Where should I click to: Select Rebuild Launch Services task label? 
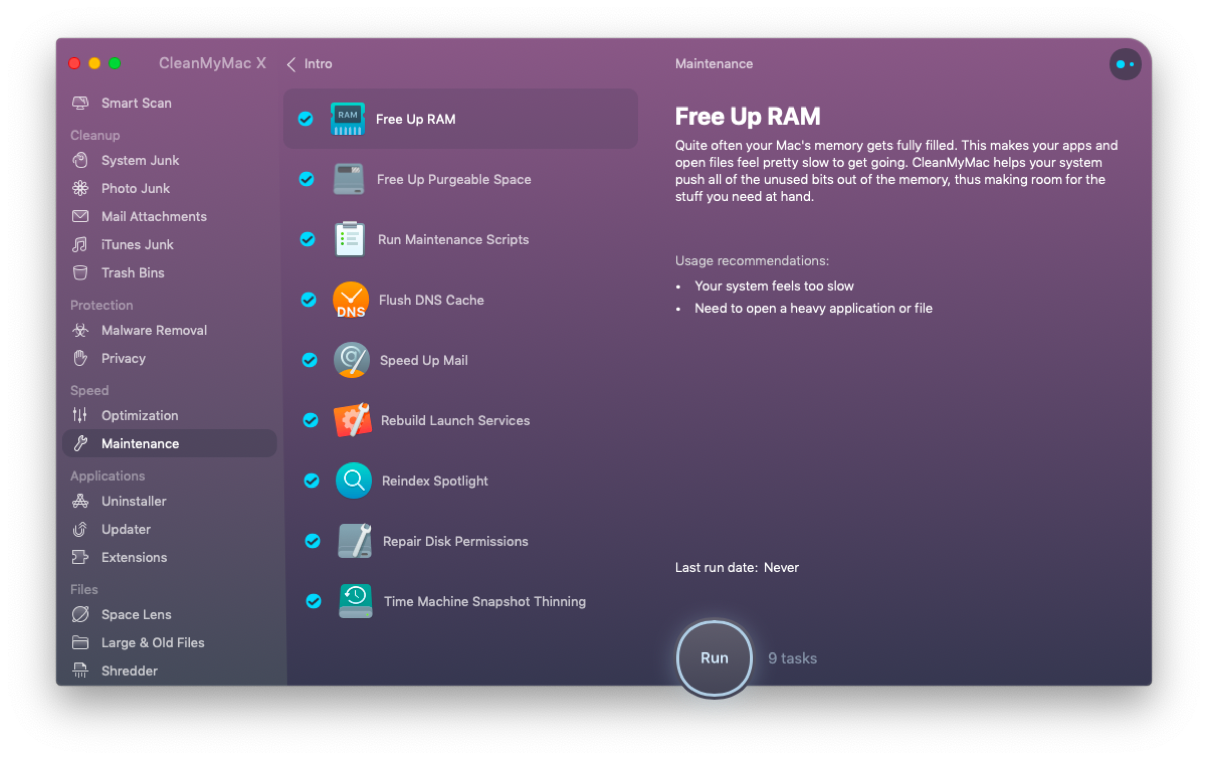click(x=455, y=420)
